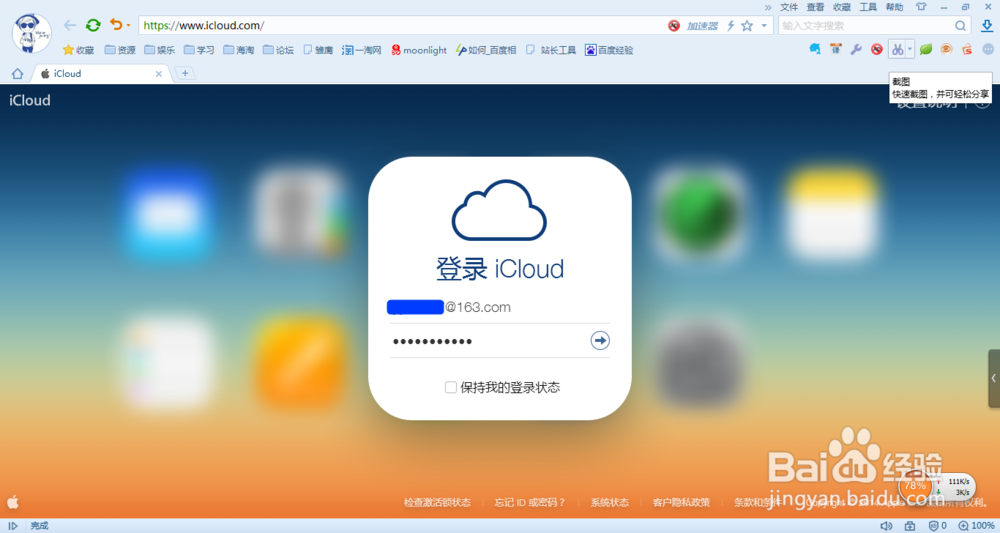Open the 海淘 bookmark folder
The height and width of the screenshot is (533, 1000).
click(239, 50)
